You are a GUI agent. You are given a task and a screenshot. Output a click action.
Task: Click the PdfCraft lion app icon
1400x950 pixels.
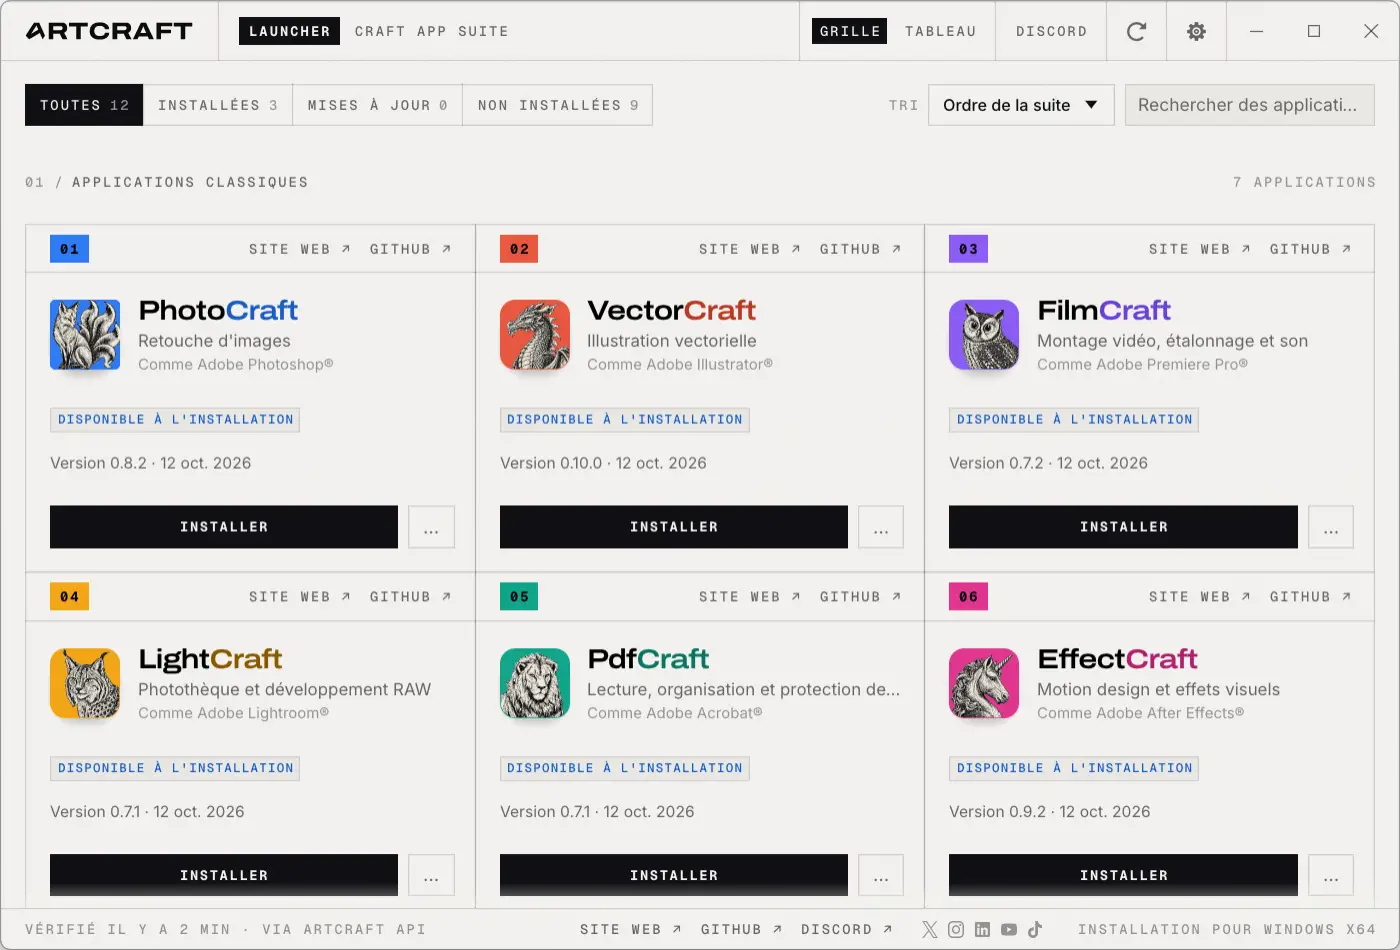535,683
